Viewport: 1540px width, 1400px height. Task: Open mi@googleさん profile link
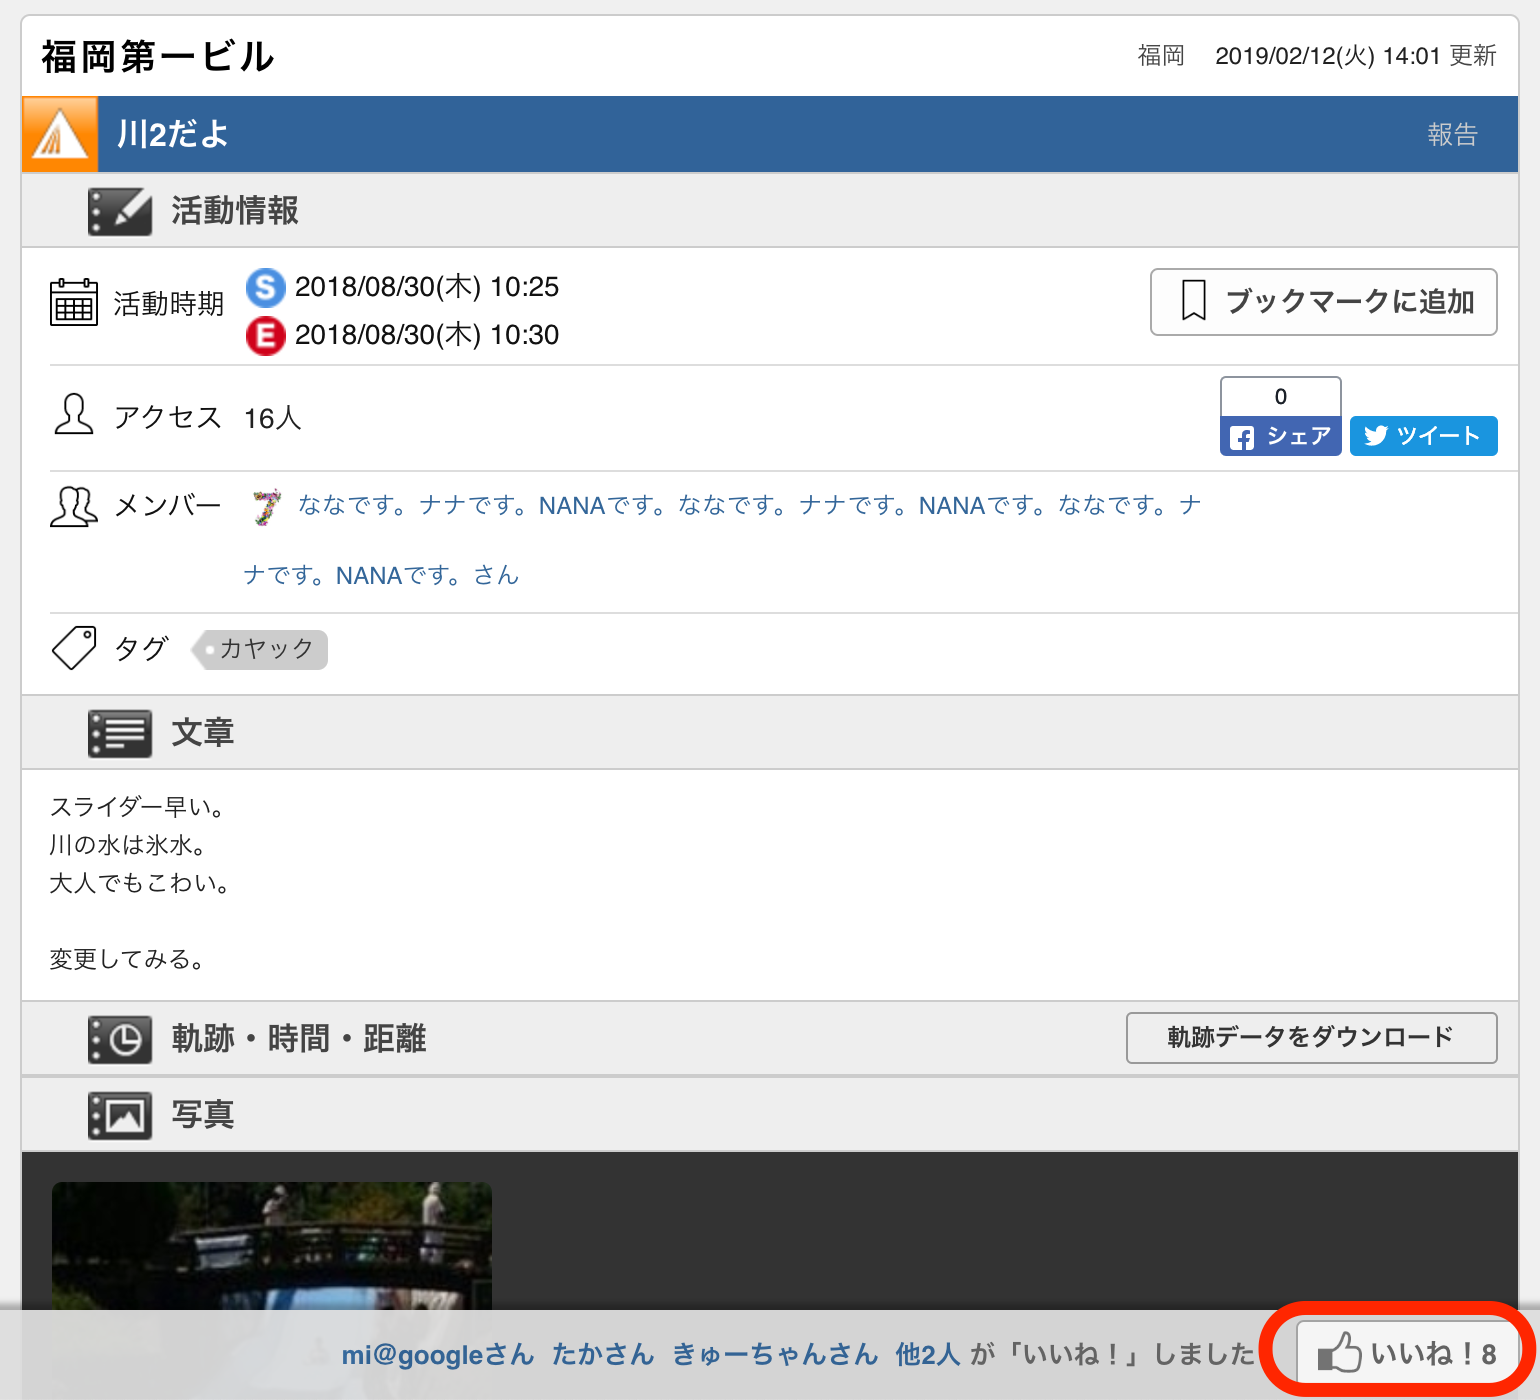pyautogui.click(x=438, y=1355)
